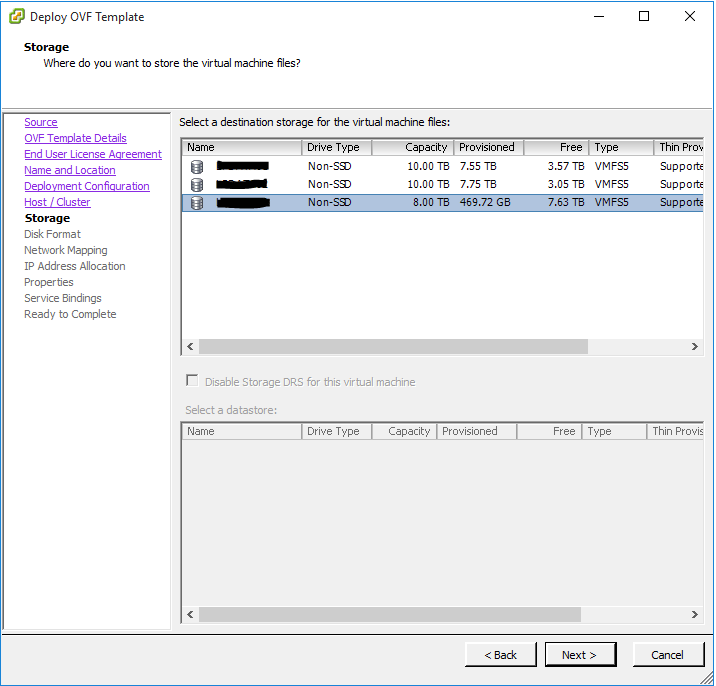Viewport: 716px width, 686px height.
Task: Select the row with 3.05 TB free
Action: click(442, 185)
